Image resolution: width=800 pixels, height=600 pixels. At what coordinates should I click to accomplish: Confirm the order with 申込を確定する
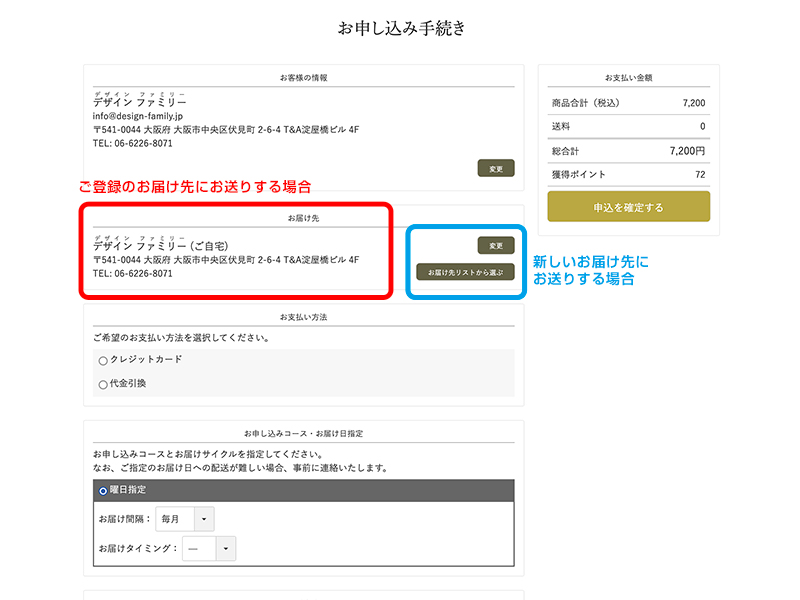628,207
